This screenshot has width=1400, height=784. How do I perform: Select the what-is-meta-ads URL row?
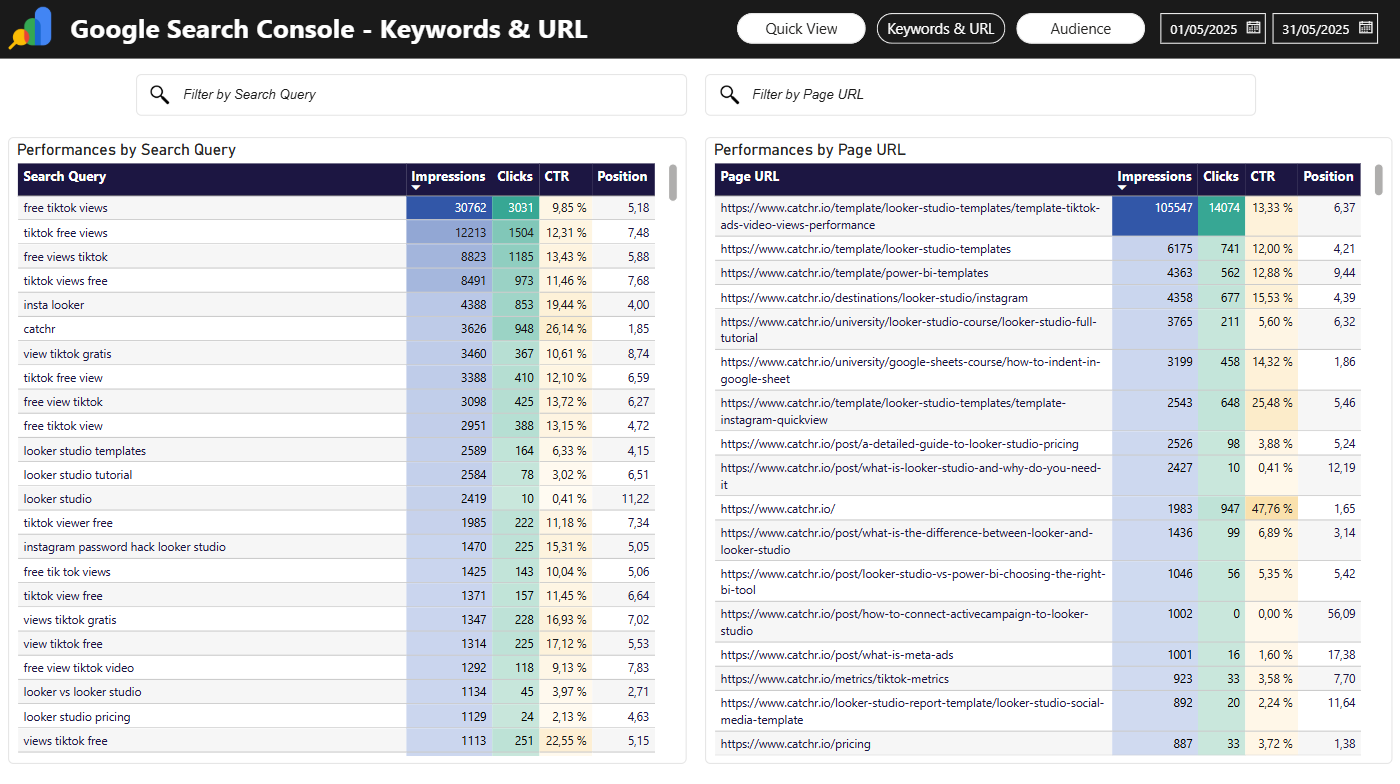1037,654
